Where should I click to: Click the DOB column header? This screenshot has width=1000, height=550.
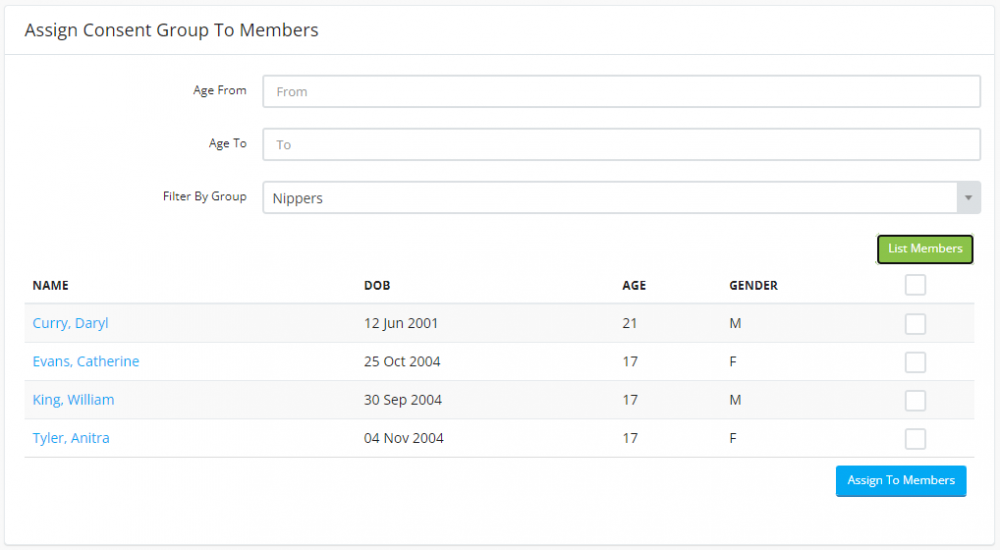[377, 285]
